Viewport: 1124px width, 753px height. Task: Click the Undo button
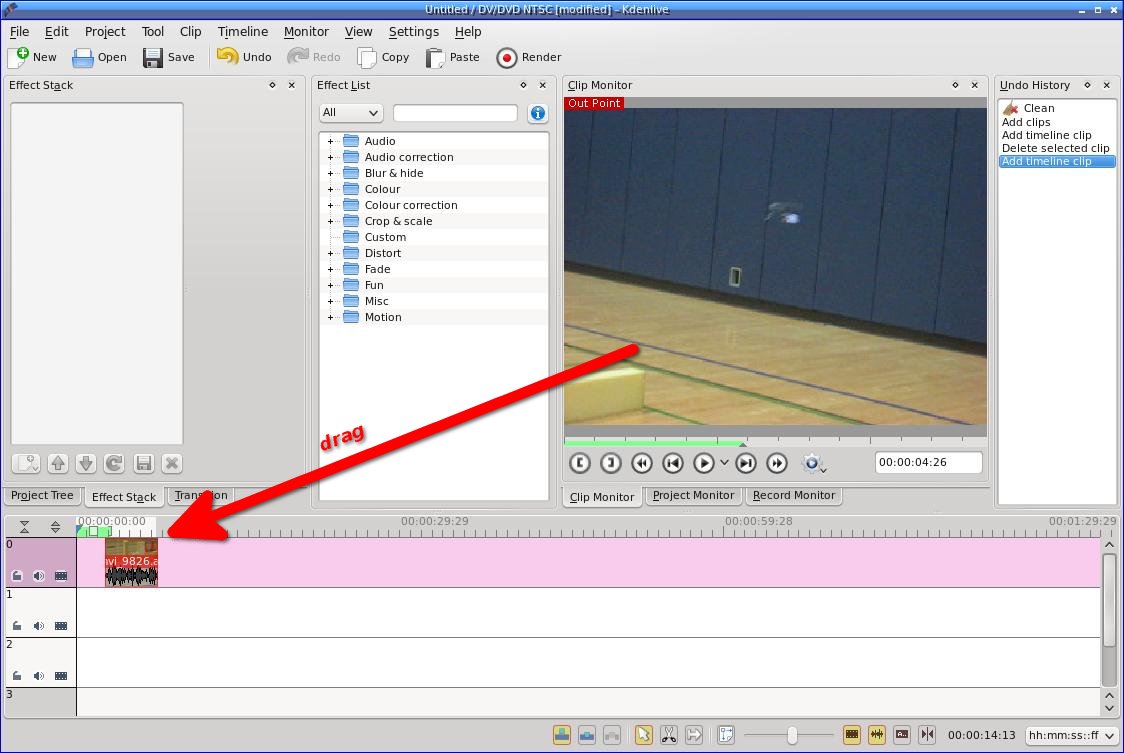coord(244,57)
